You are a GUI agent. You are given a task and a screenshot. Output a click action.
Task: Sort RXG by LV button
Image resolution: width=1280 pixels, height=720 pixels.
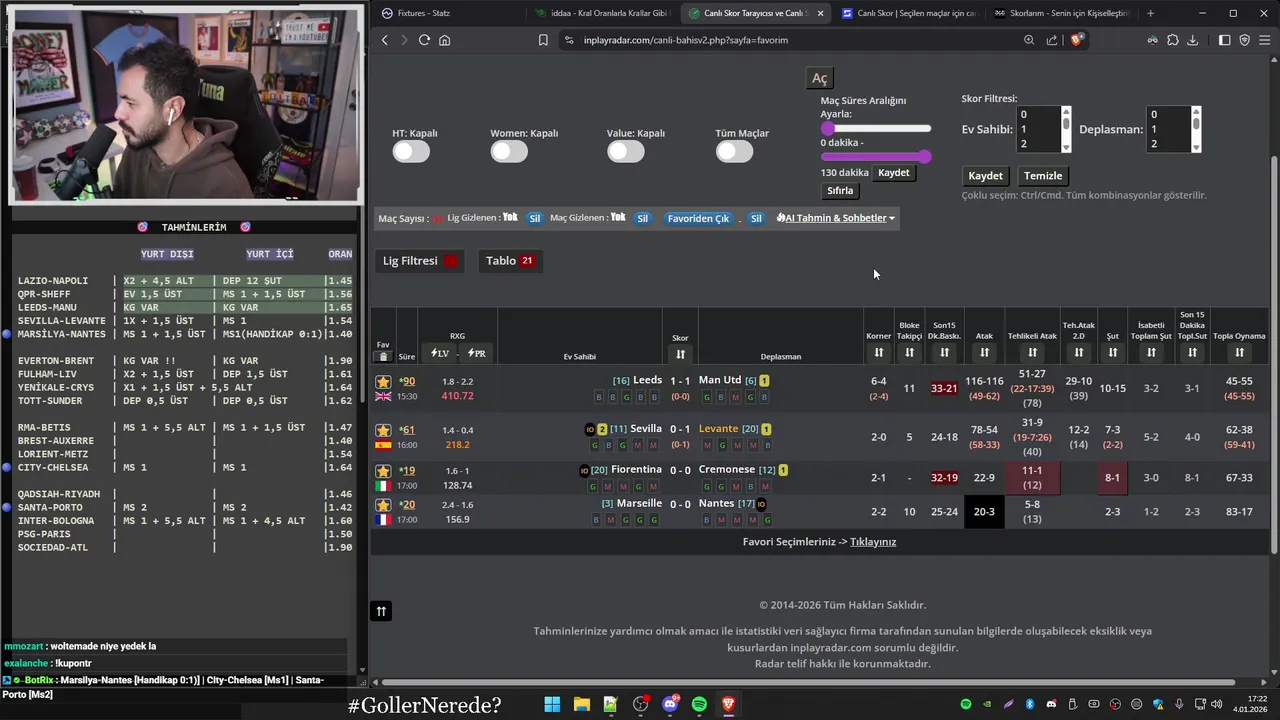440,353
